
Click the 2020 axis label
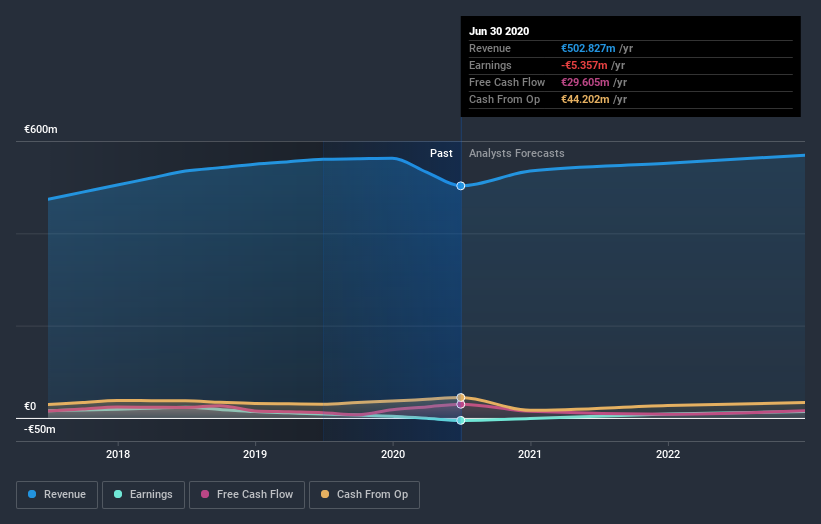393,454
